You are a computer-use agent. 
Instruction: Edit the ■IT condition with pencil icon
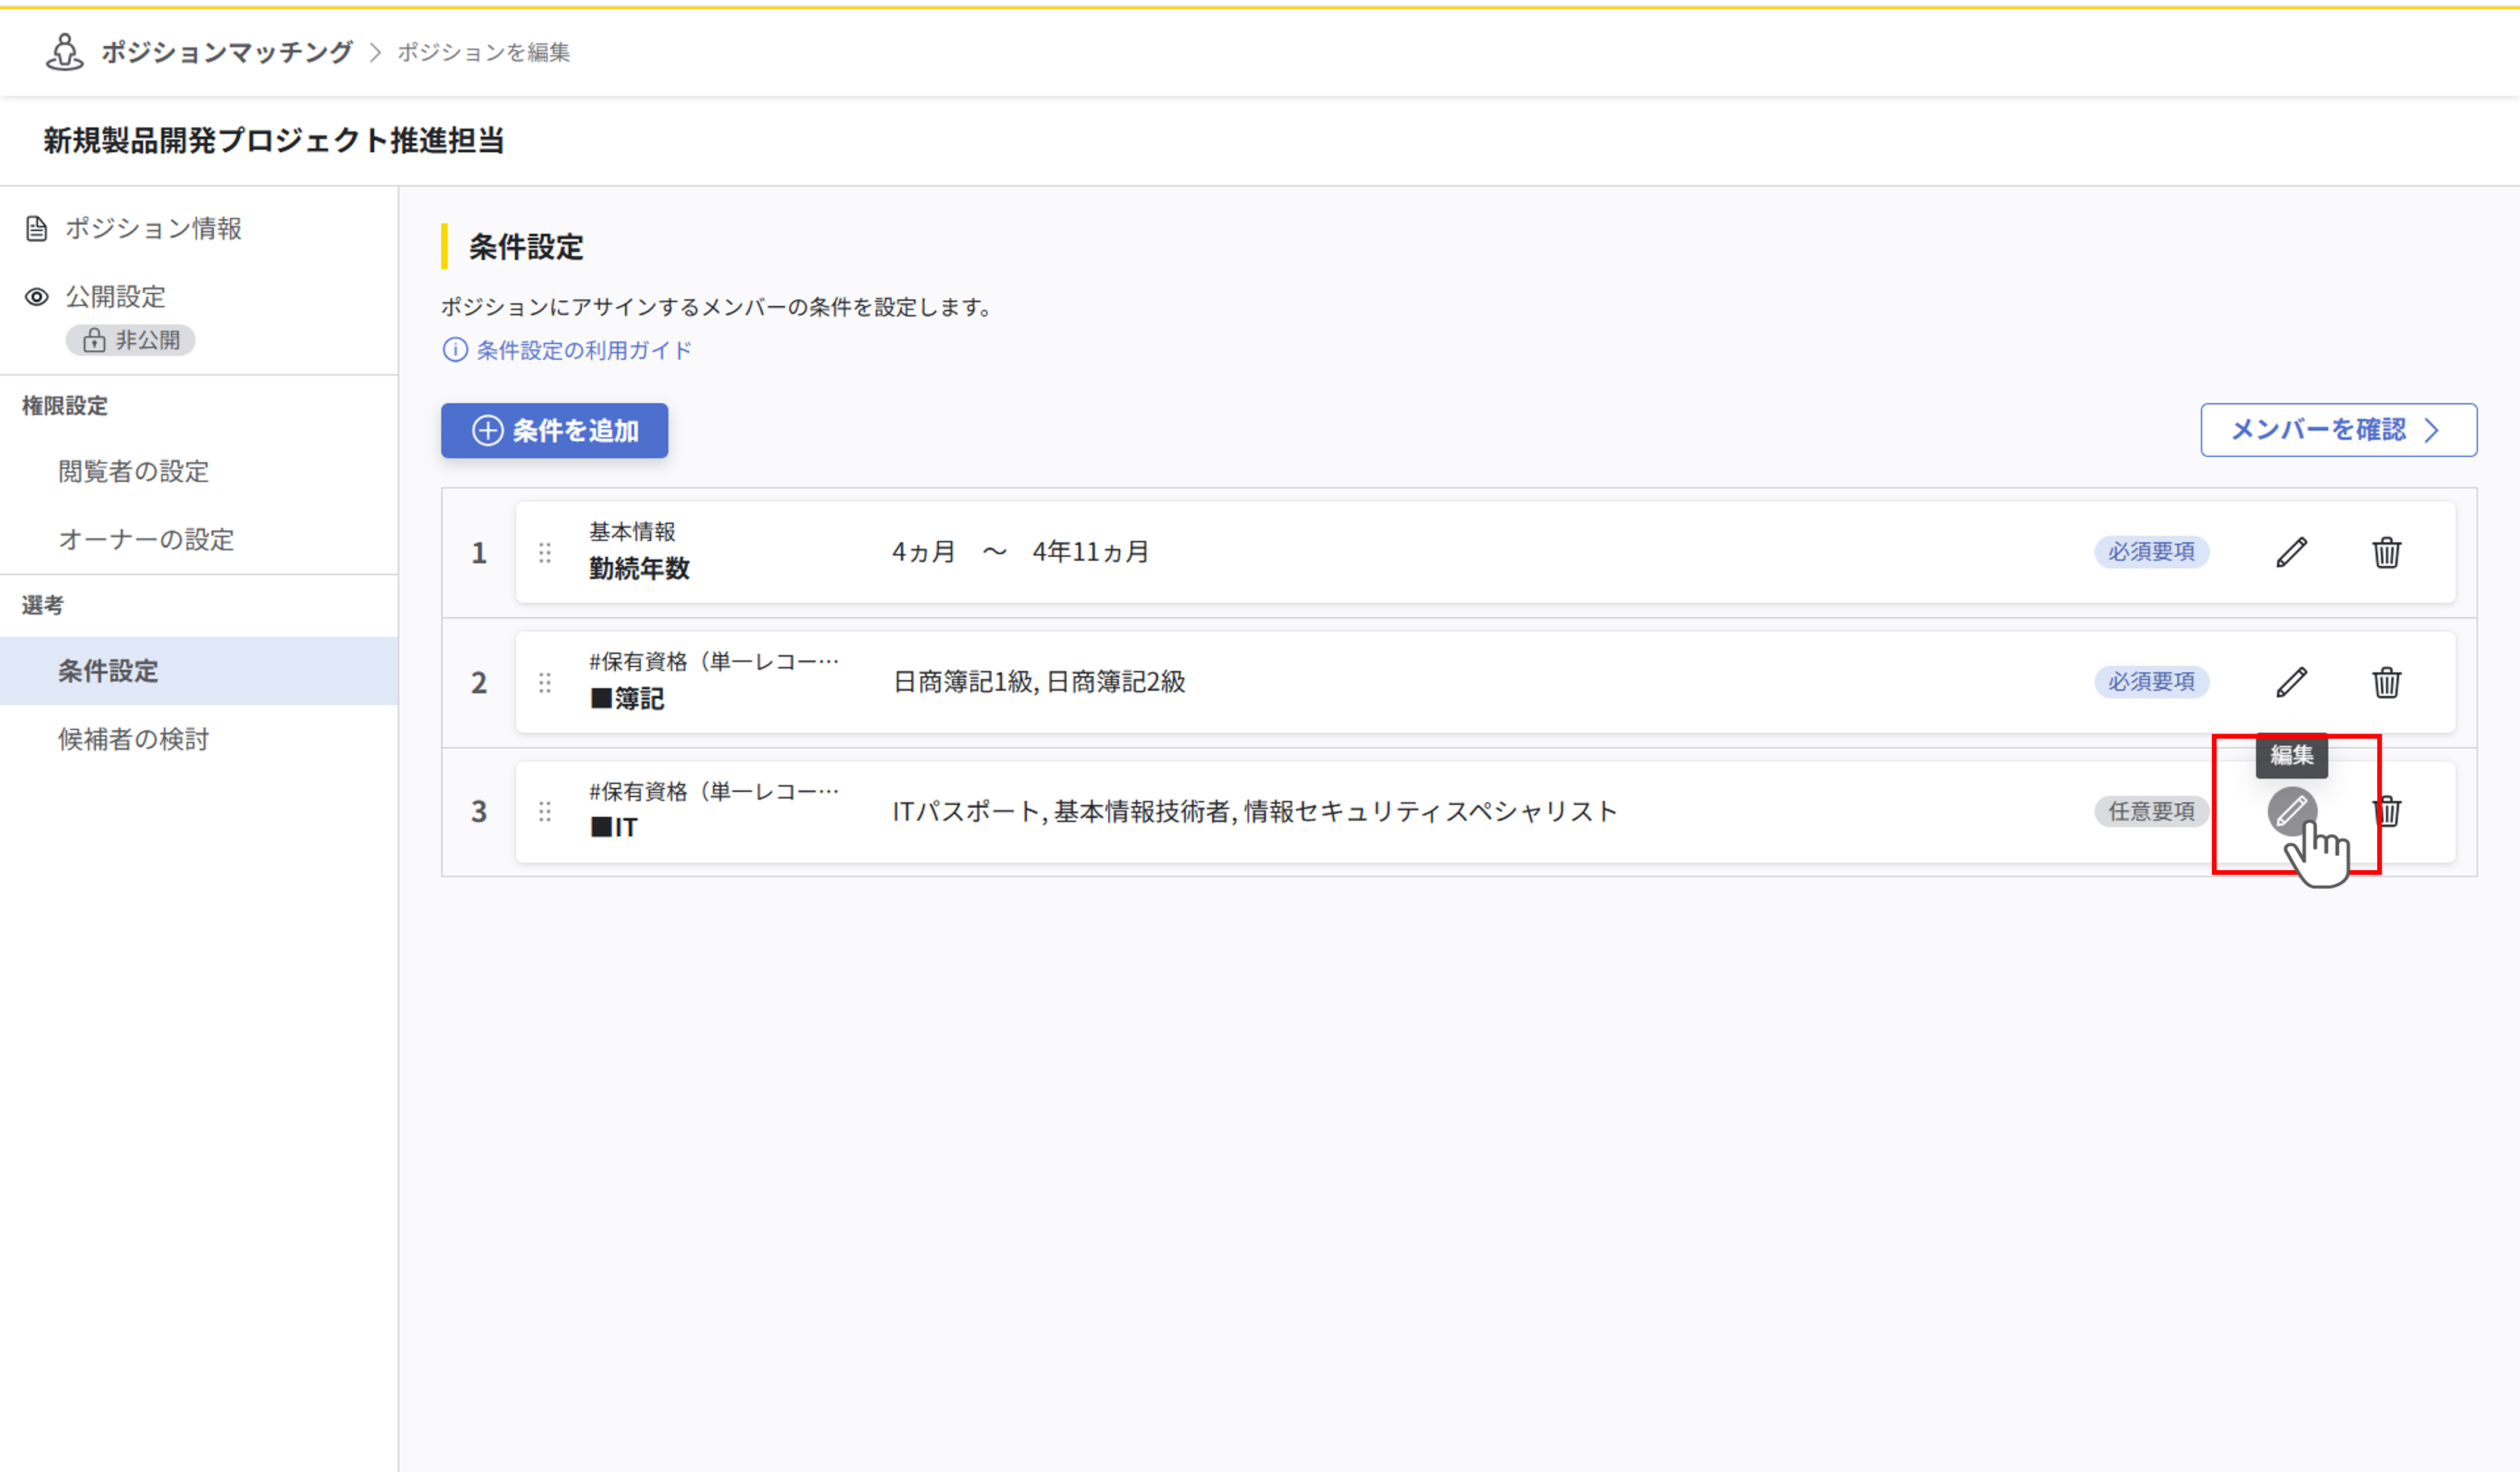[x=2291, y=811]
